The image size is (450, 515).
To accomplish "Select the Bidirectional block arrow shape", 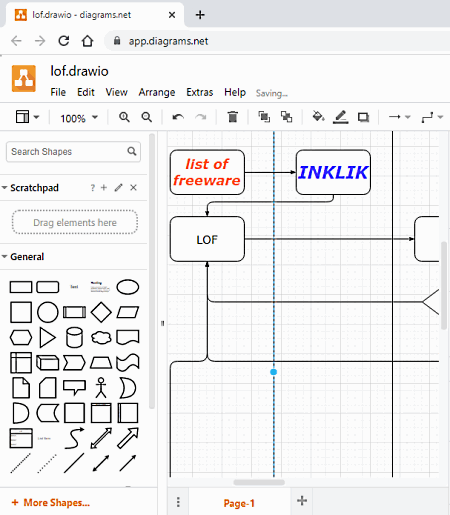I will 101,438.
